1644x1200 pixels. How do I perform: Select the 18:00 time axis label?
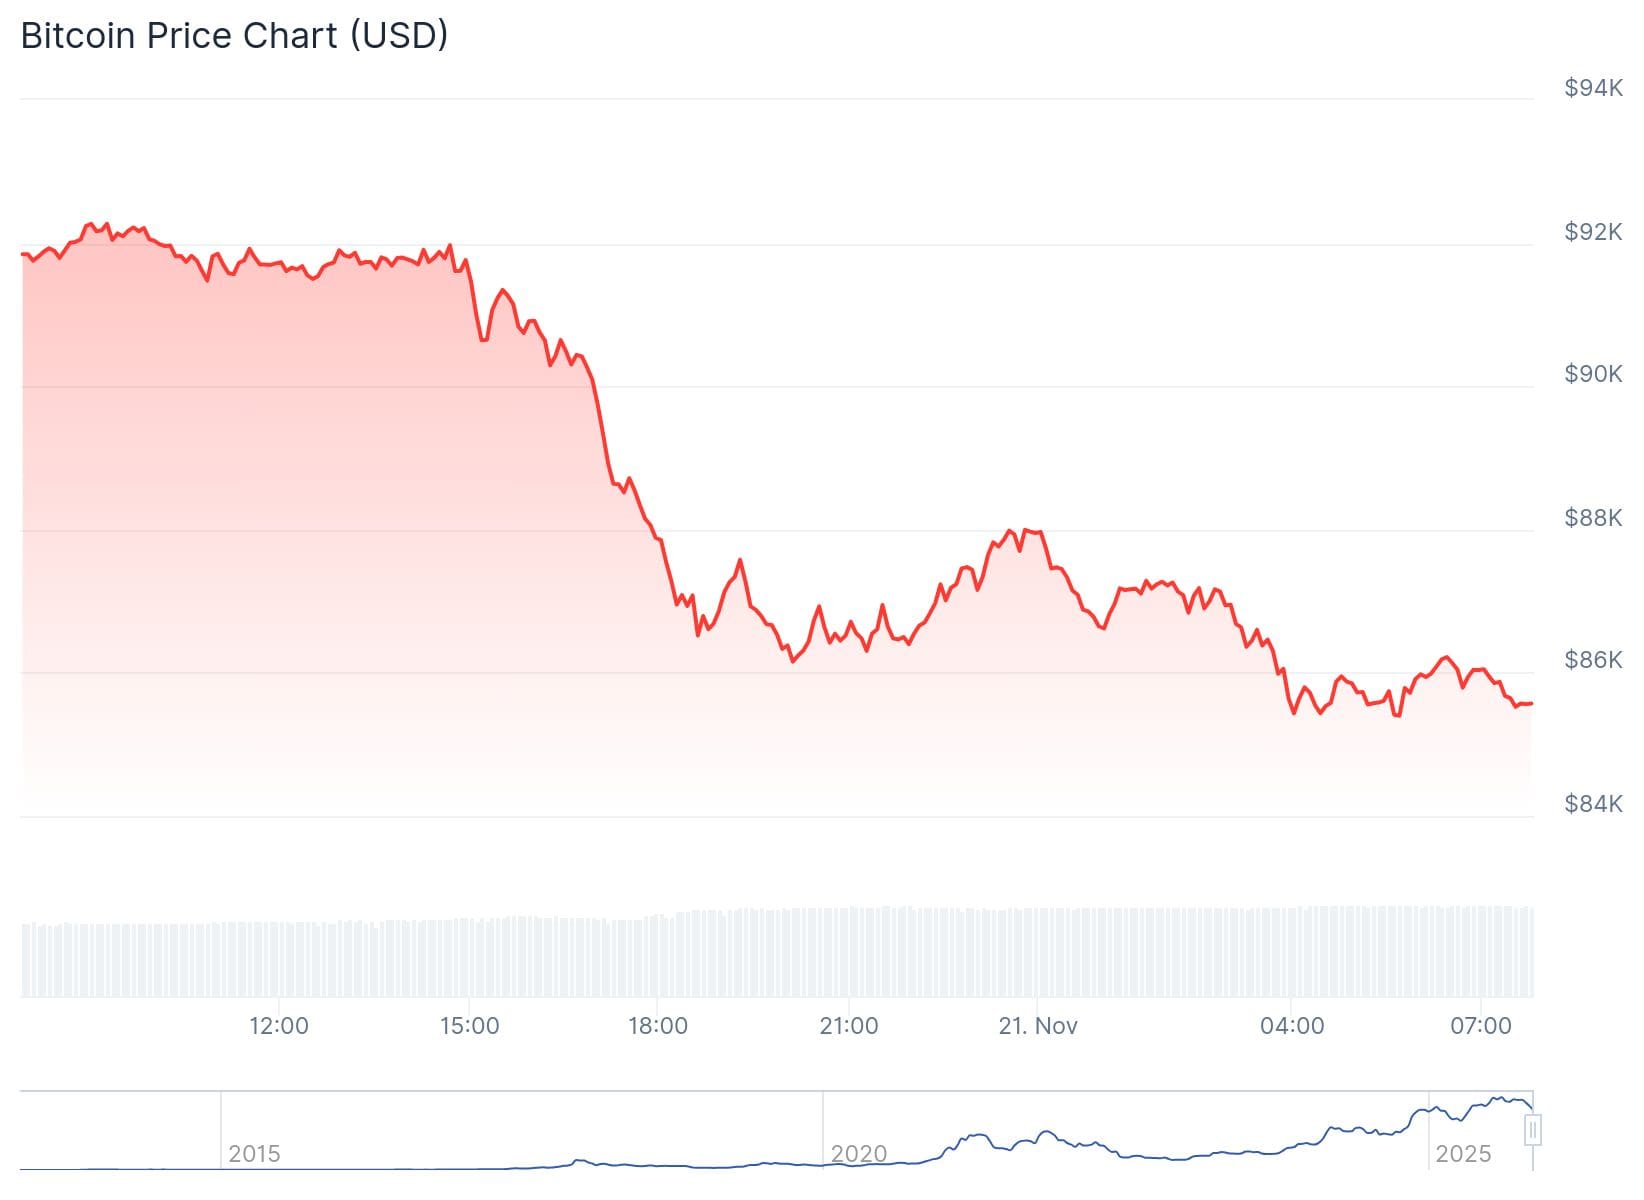658,1026
